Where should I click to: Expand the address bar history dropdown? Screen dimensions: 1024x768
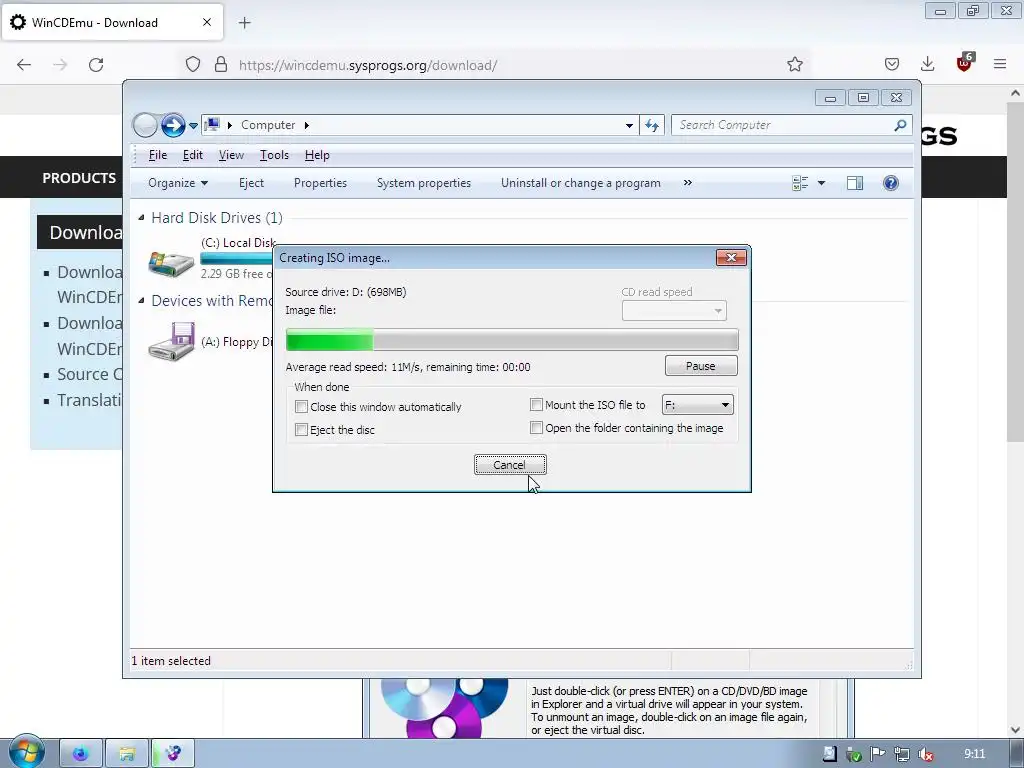click(629, 125)
